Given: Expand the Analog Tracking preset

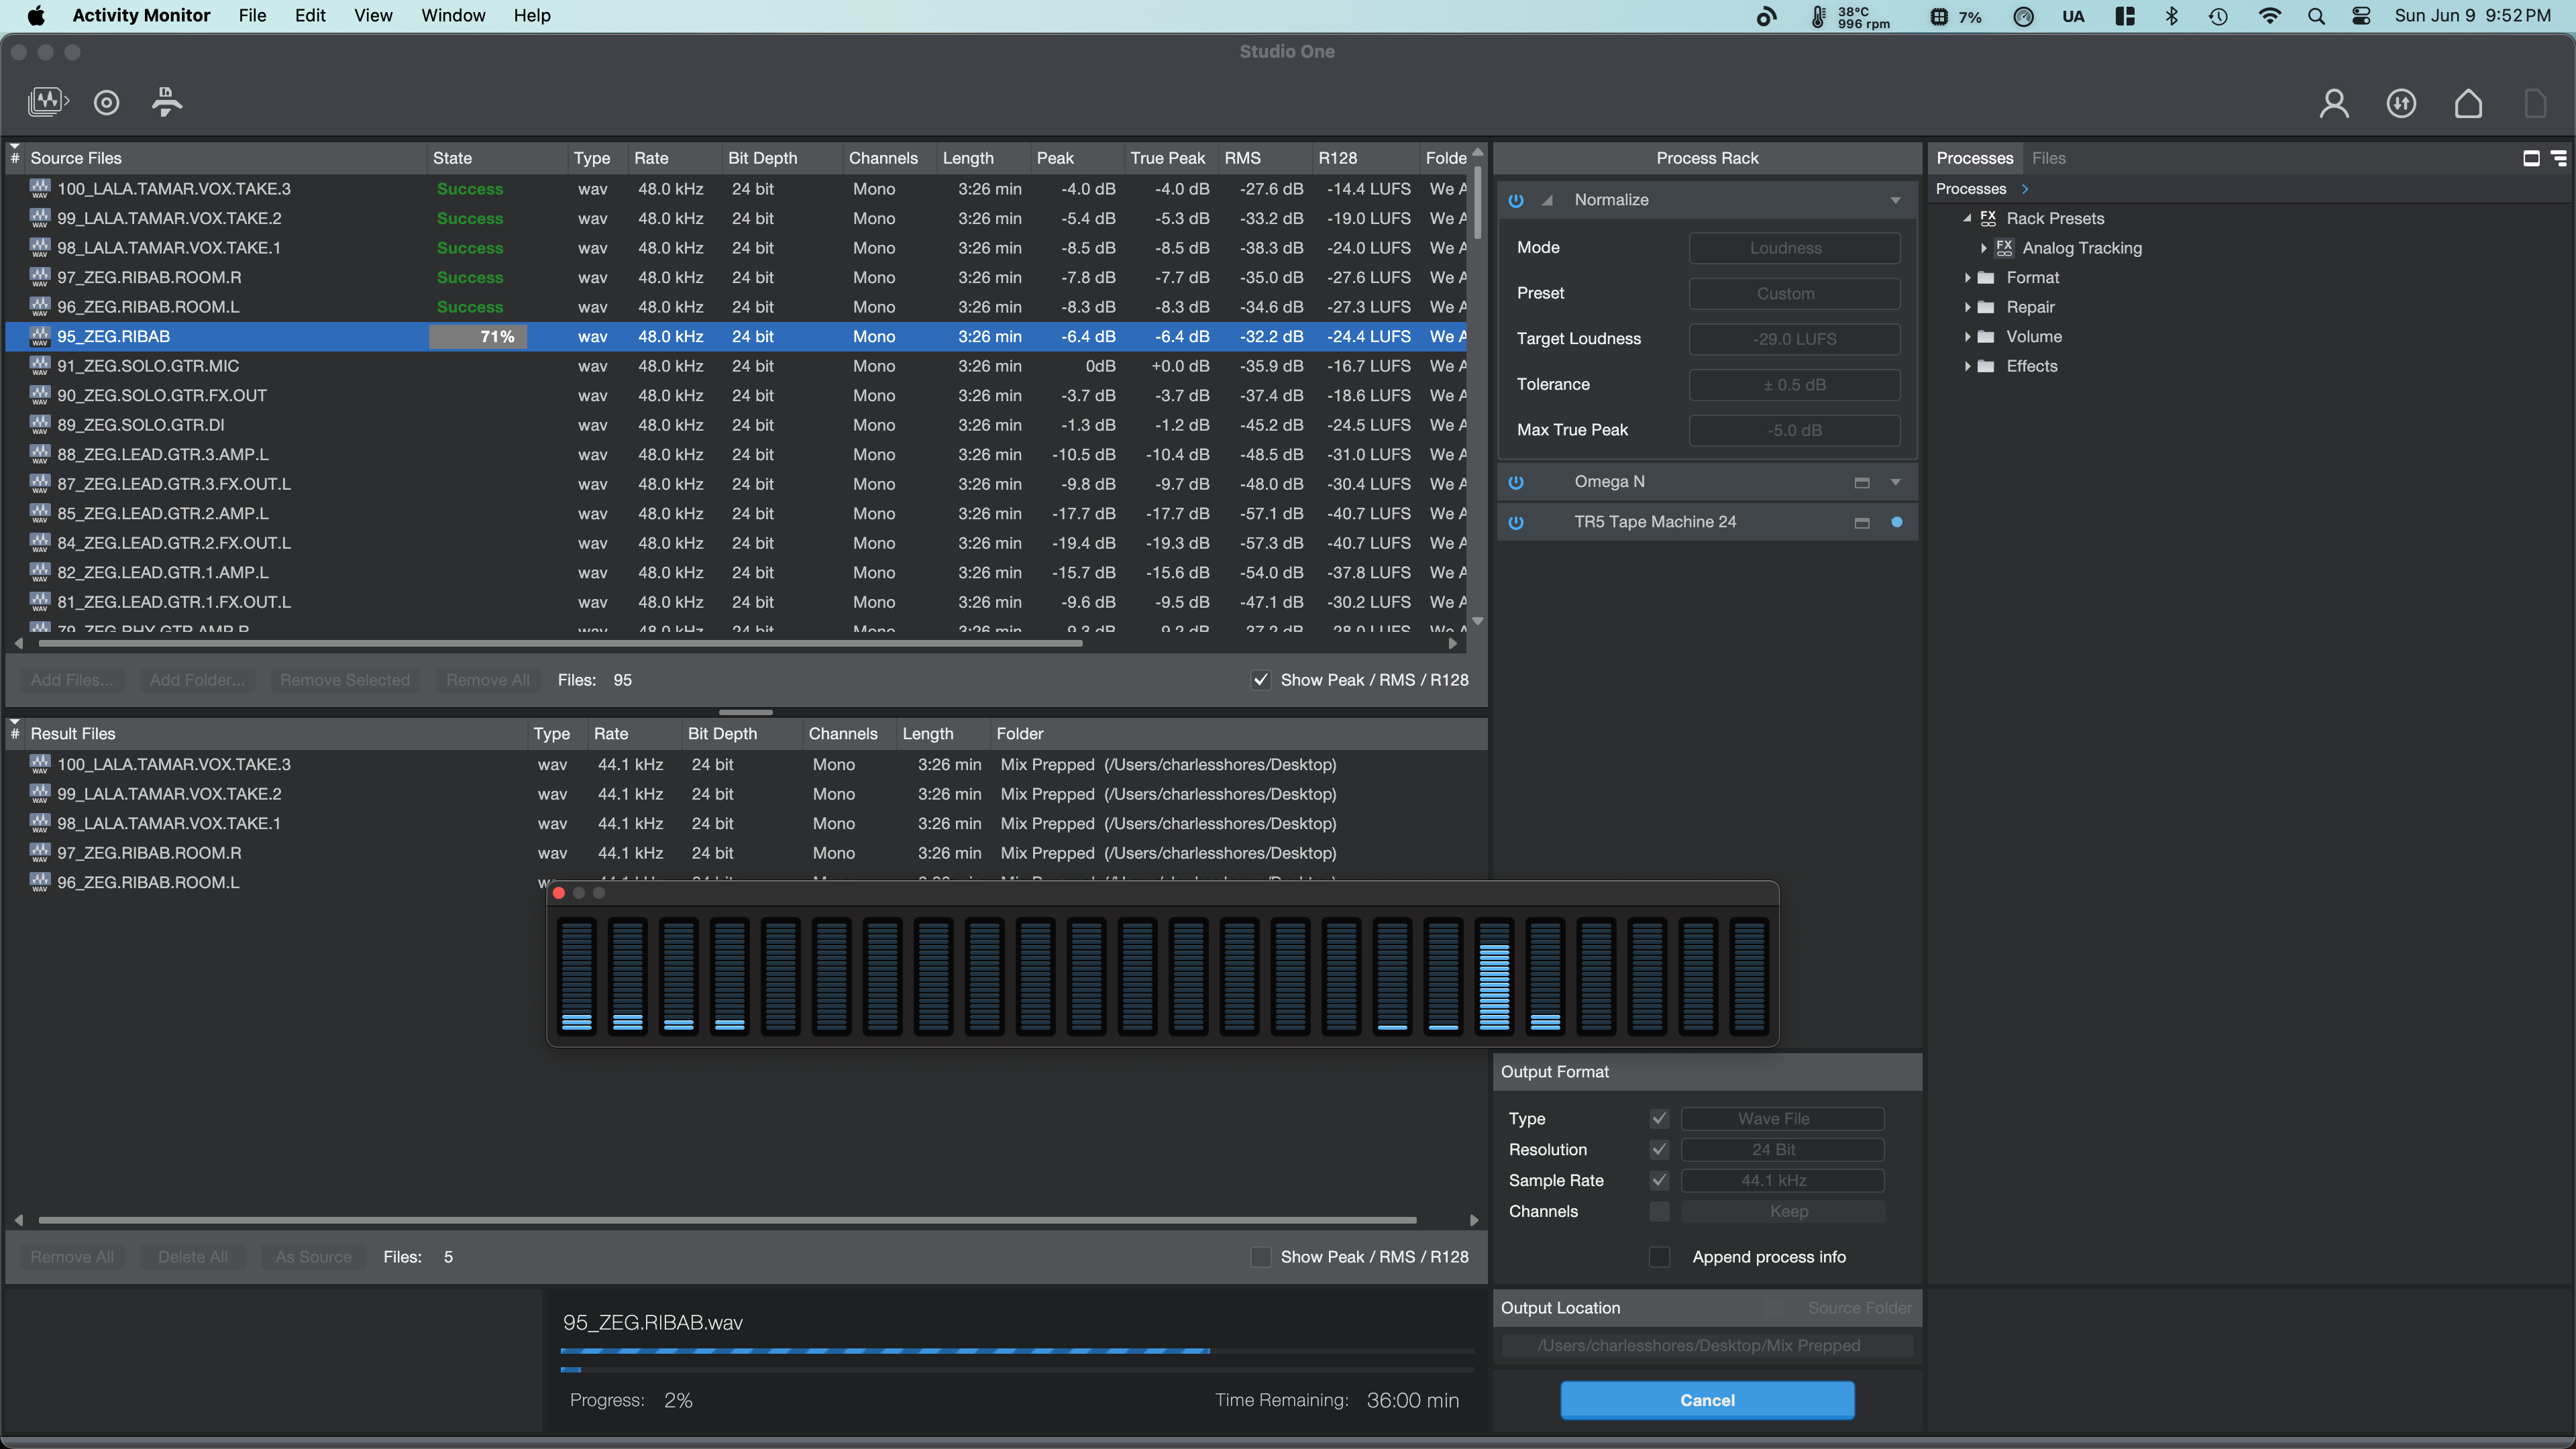Looking at the screenshot, I should 1983,248.
